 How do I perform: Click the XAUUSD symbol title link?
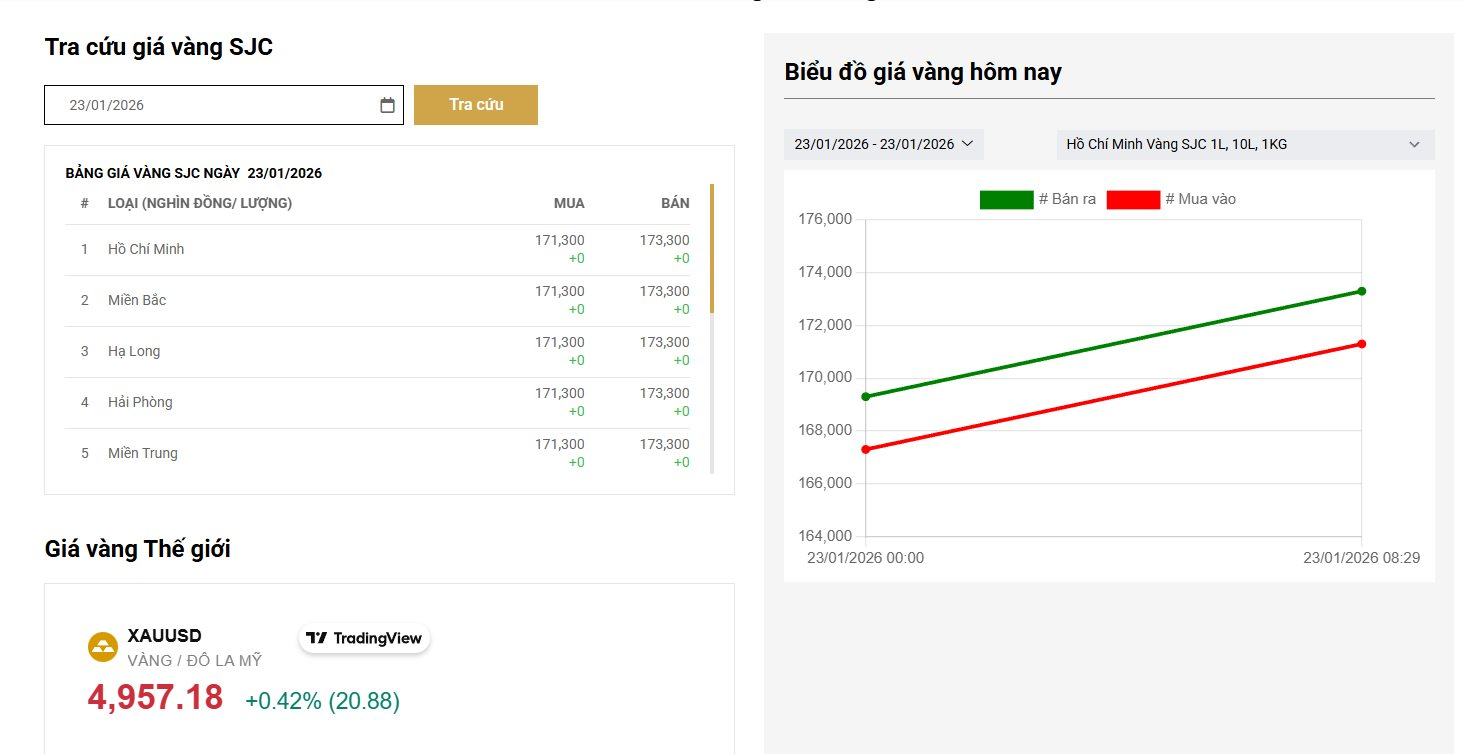coord(165,636)
